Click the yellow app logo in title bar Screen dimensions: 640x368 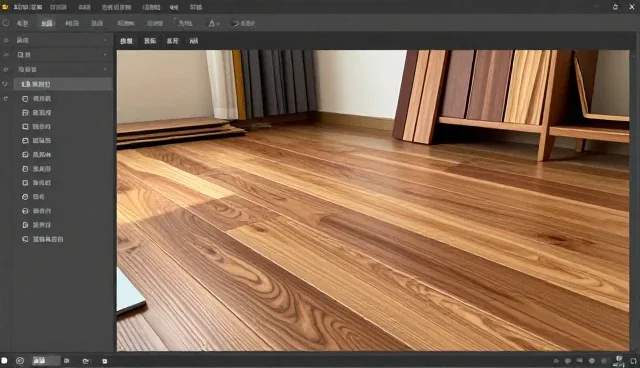click(x=5, y=7)
